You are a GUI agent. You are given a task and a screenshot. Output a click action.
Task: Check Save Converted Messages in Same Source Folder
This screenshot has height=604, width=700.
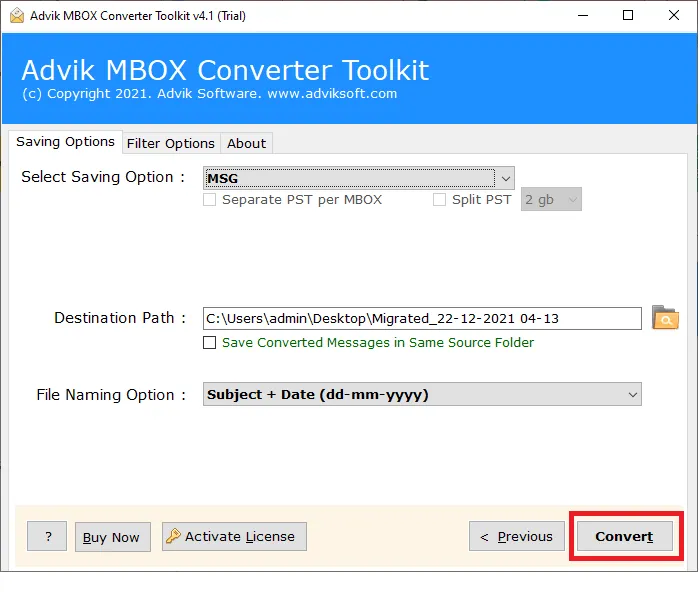(209, 342)
